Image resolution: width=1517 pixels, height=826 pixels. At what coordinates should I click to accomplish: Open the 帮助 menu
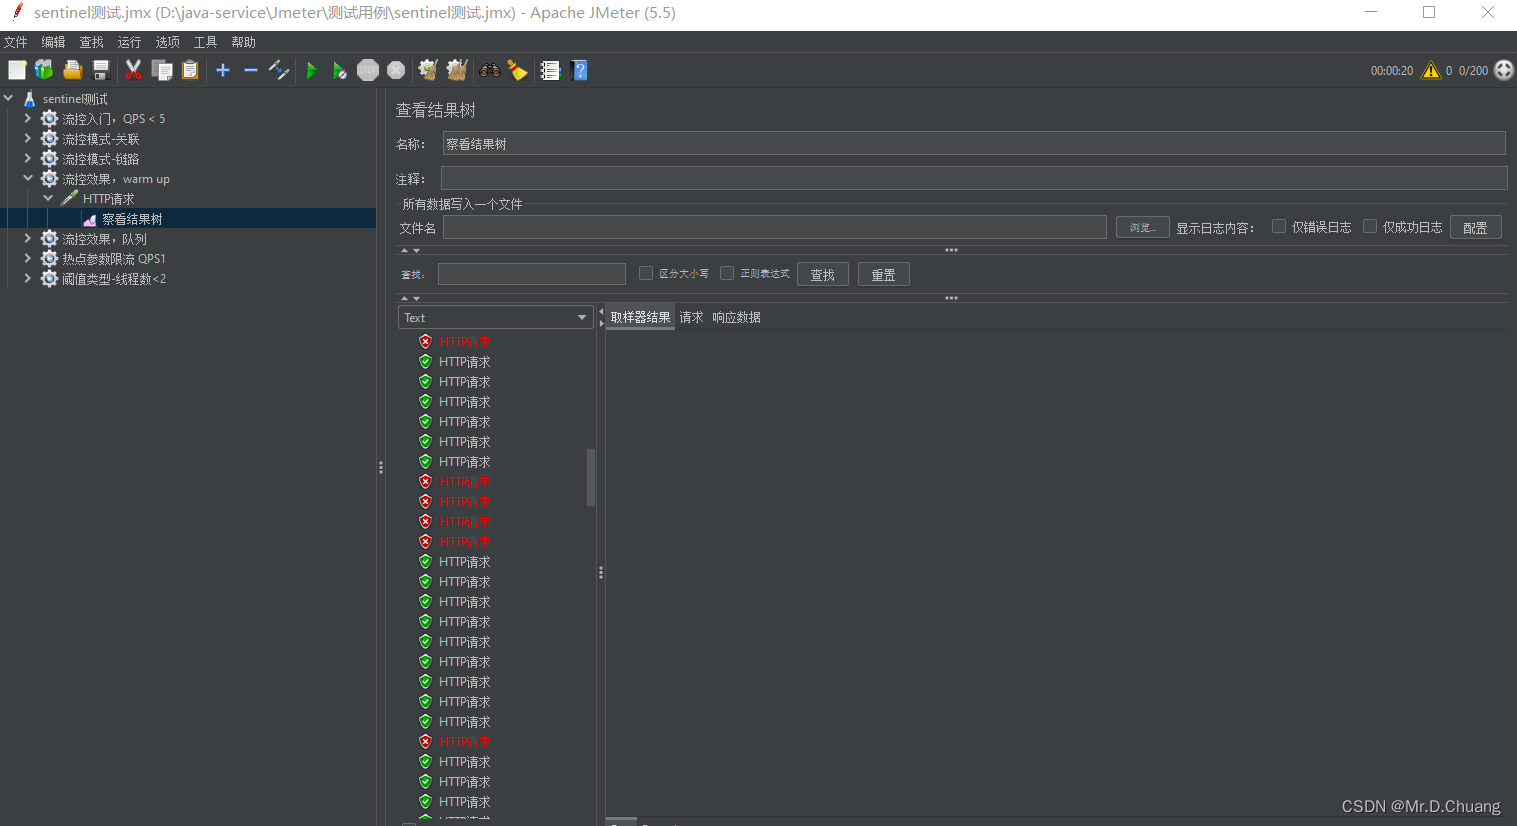(x=244, y=42)
